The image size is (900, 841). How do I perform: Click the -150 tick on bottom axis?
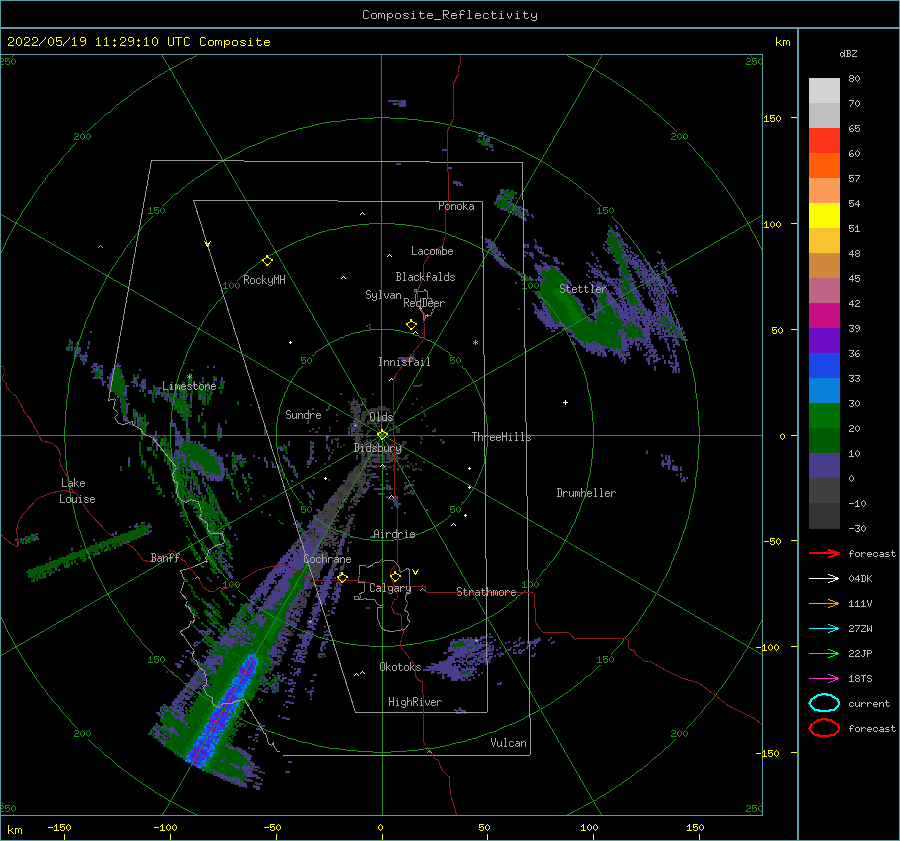(x=59, y=828)
